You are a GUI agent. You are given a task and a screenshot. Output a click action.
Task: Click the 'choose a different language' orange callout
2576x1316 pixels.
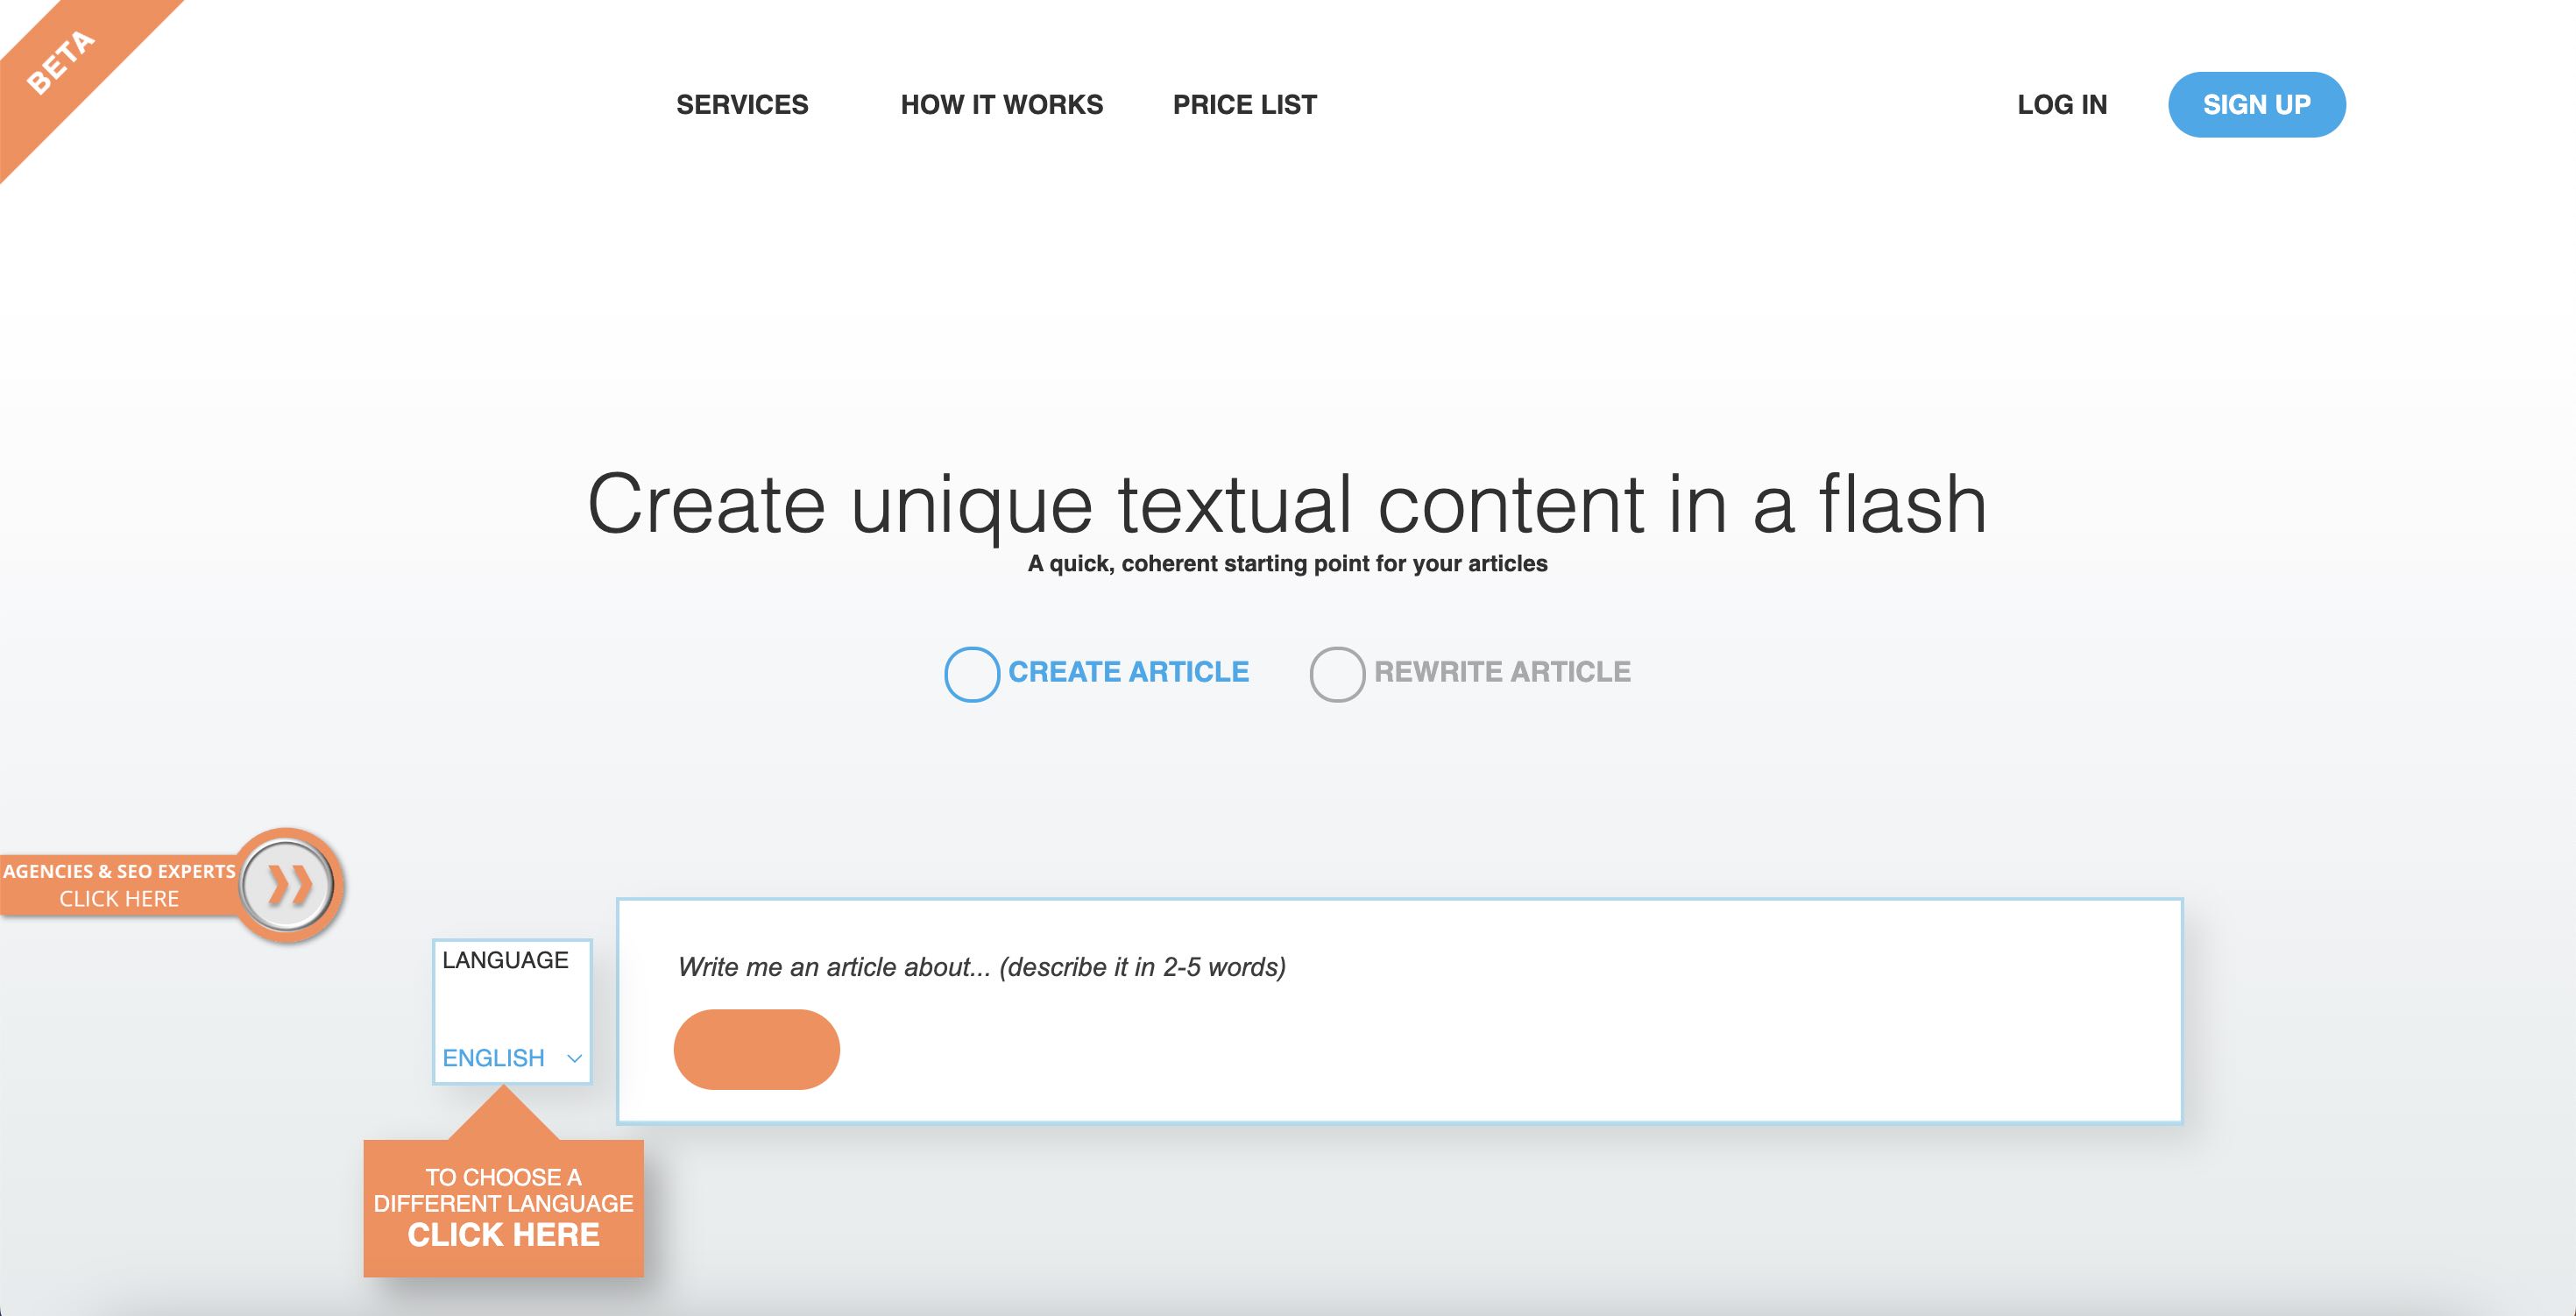503,1207
